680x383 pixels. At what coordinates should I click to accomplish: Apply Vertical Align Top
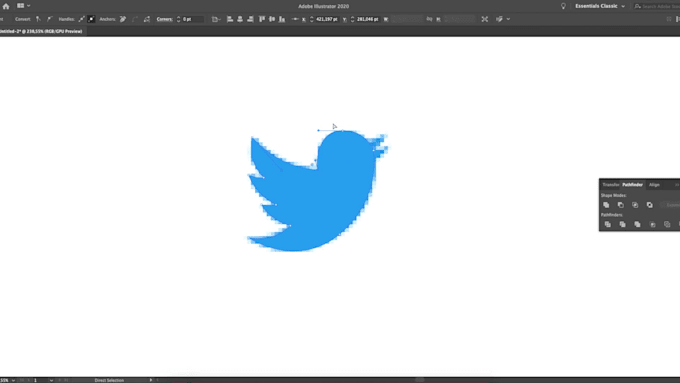[262, 19]
